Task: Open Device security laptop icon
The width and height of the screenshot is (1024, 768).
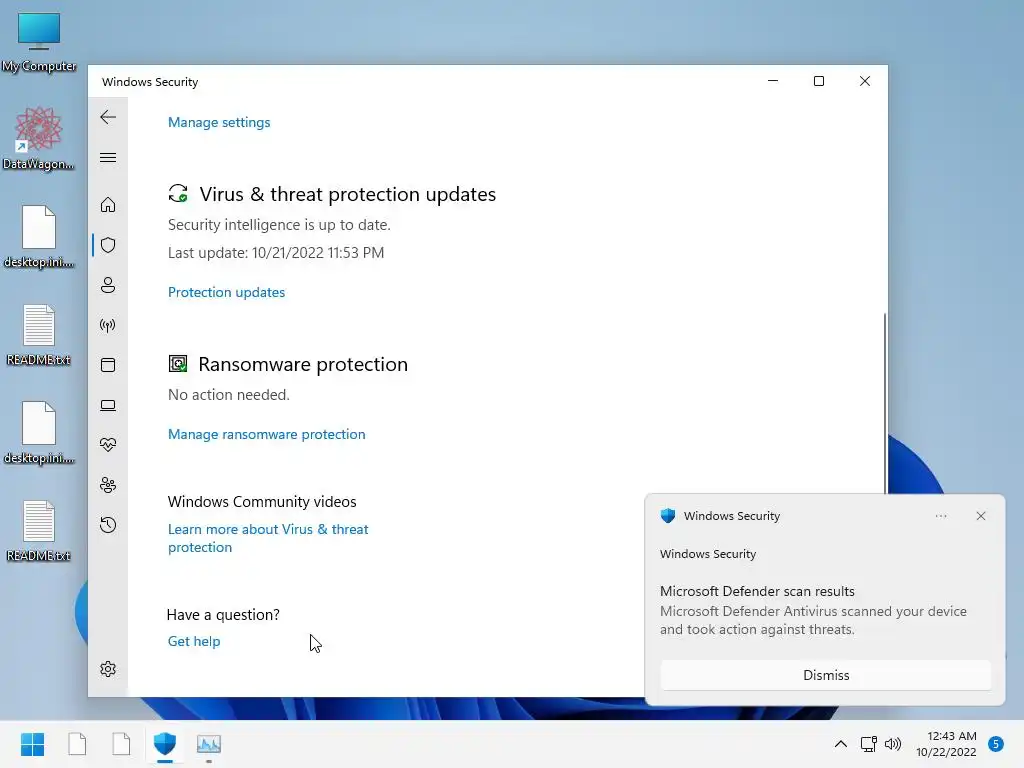Action: click(x=108, y=406)
